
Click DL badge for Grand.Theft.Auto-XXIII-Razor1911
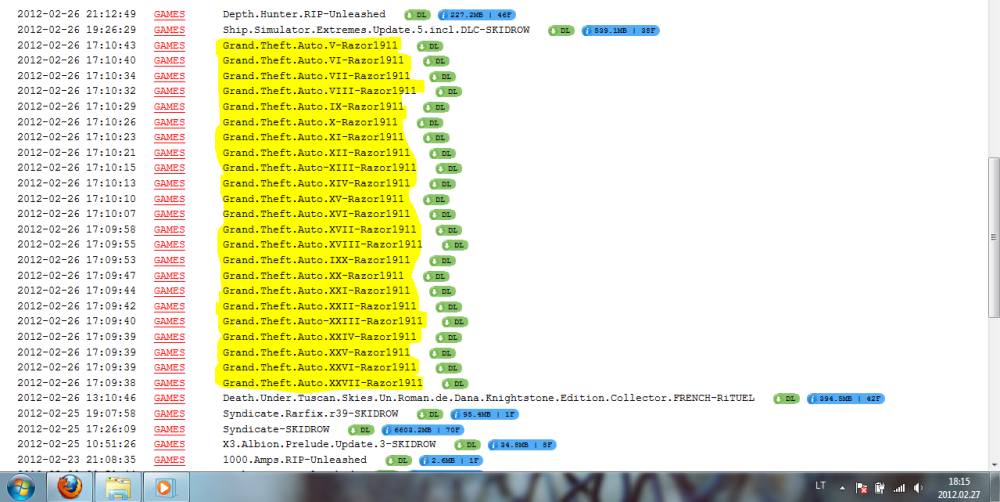455,322
